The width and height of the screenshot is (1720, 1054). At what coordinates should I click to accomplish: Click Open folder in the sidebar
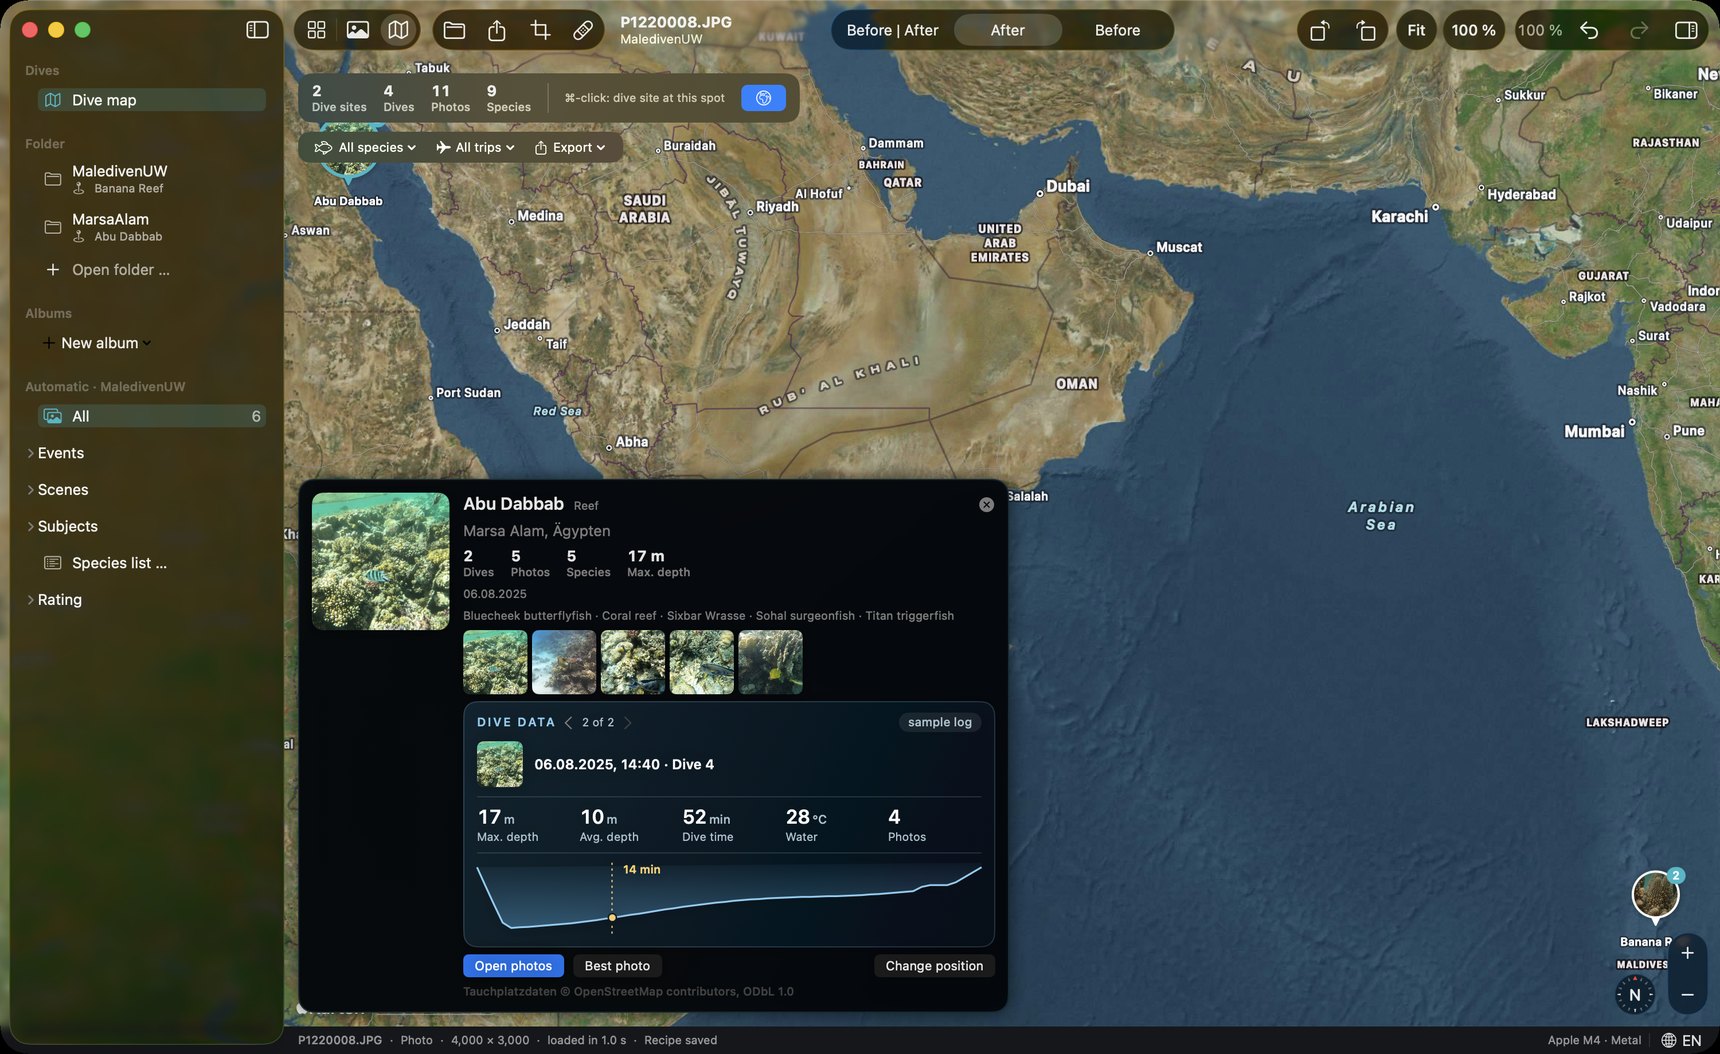click(x=121, y=270)
